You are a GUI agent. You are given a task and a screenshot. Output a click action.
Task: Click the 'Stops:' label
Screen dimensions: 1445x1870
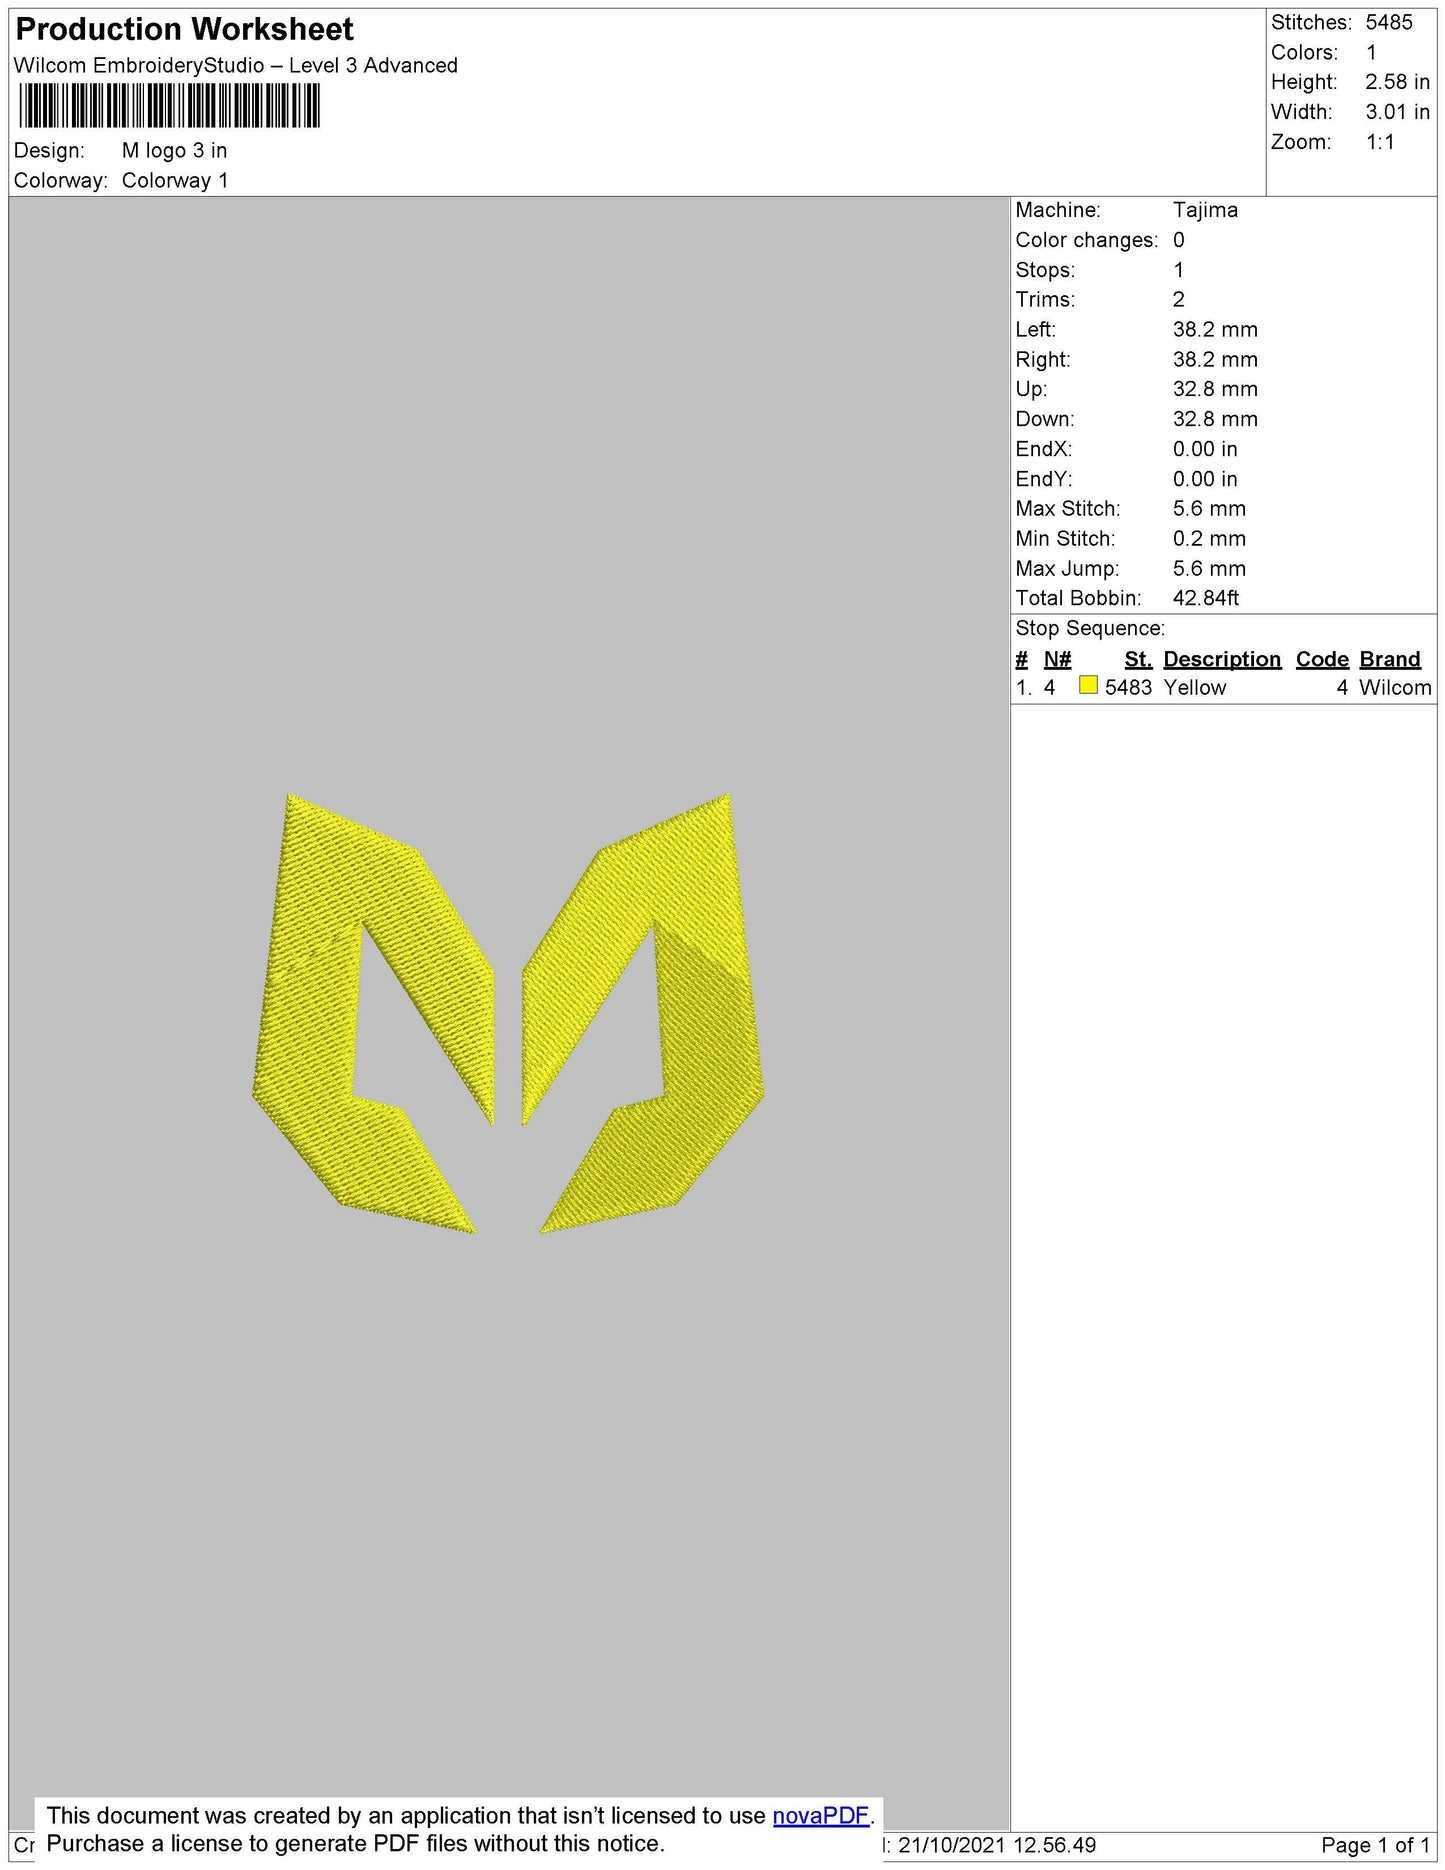pos(1045,270)
